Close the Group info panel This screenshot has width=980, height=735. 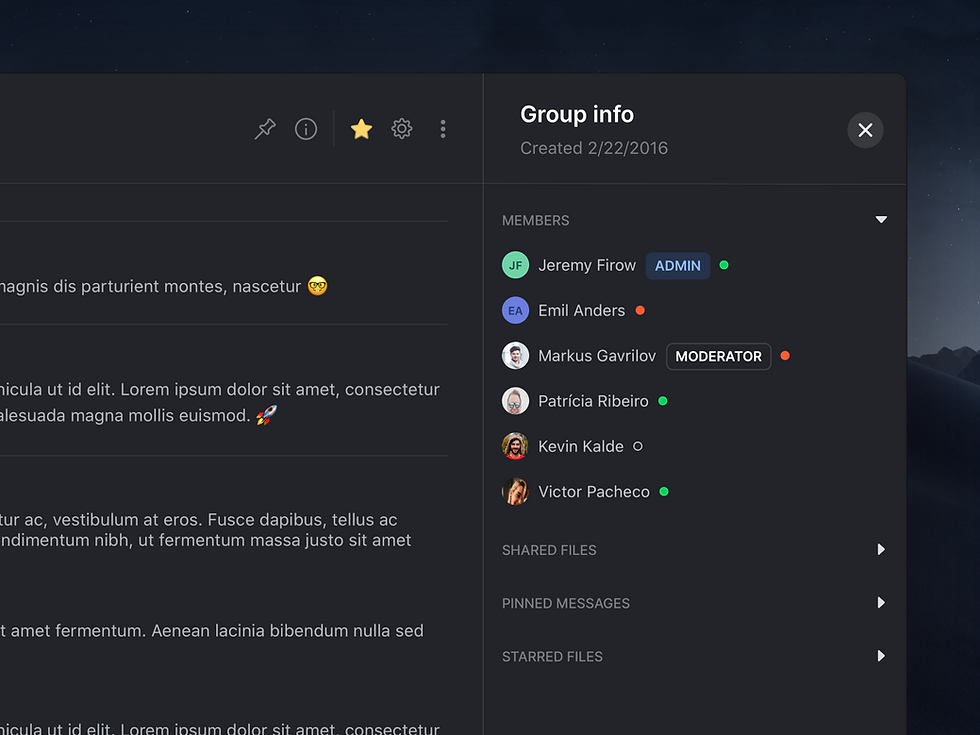tap(865, 130)
